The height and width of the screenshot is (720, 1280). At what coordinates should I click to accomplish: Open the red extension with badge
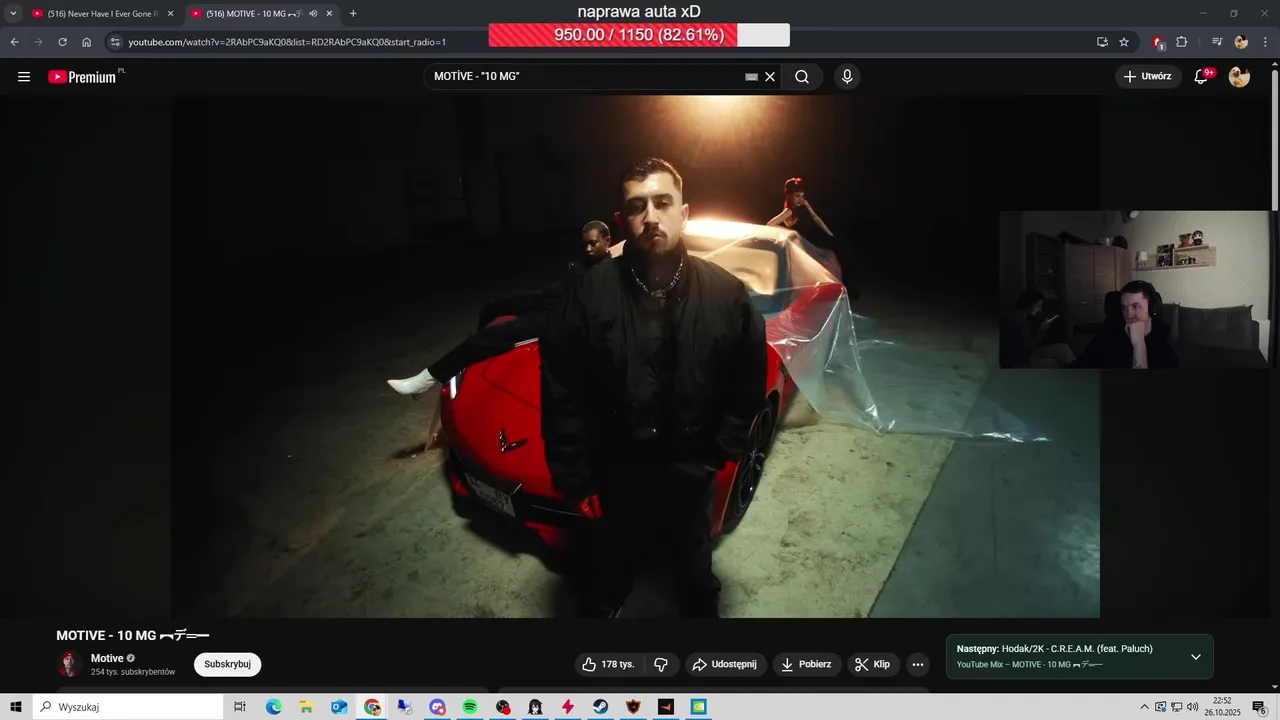(1158, 42)
